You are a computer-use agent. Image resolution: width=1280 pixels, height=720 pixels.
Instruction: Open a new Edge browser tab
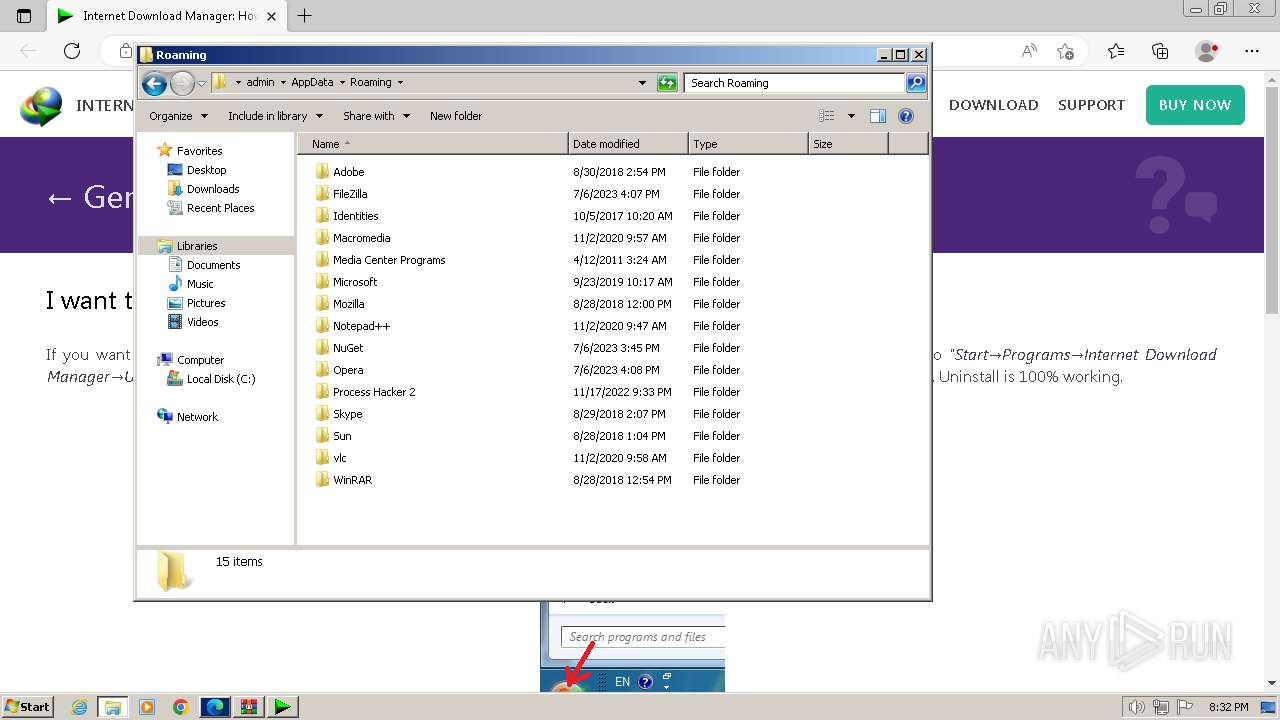(x=305, y=16)
